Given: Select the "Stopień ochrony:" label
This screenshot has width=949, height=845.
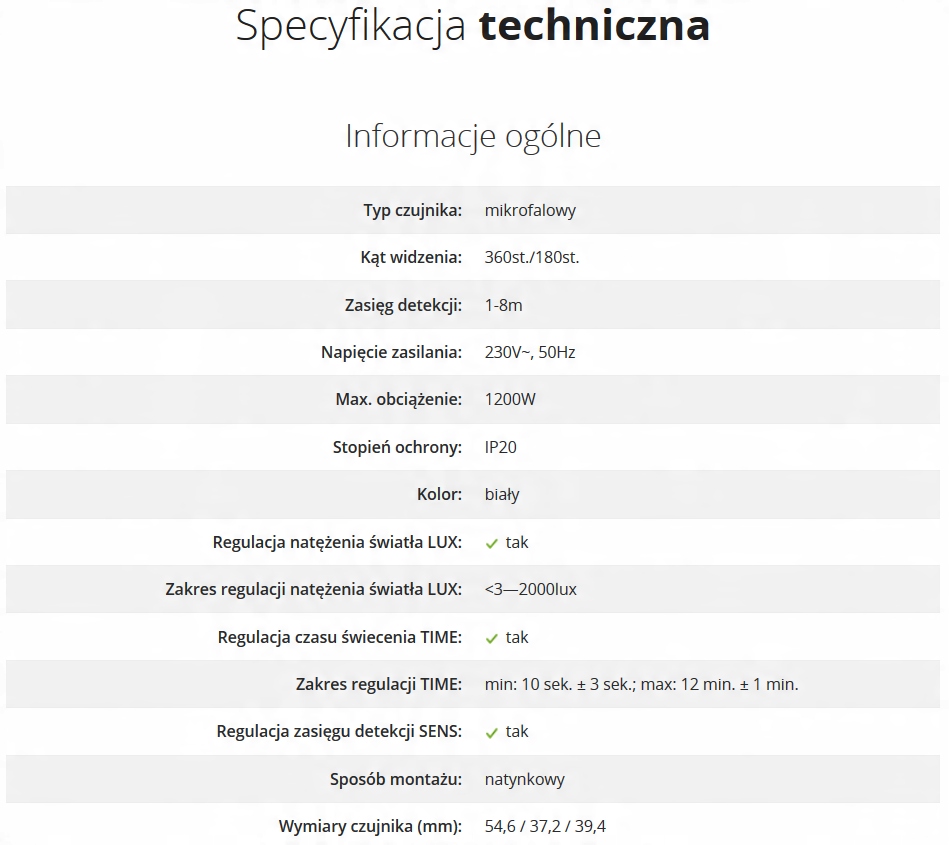Looking at the screenshot, I should tap(397, 447).
